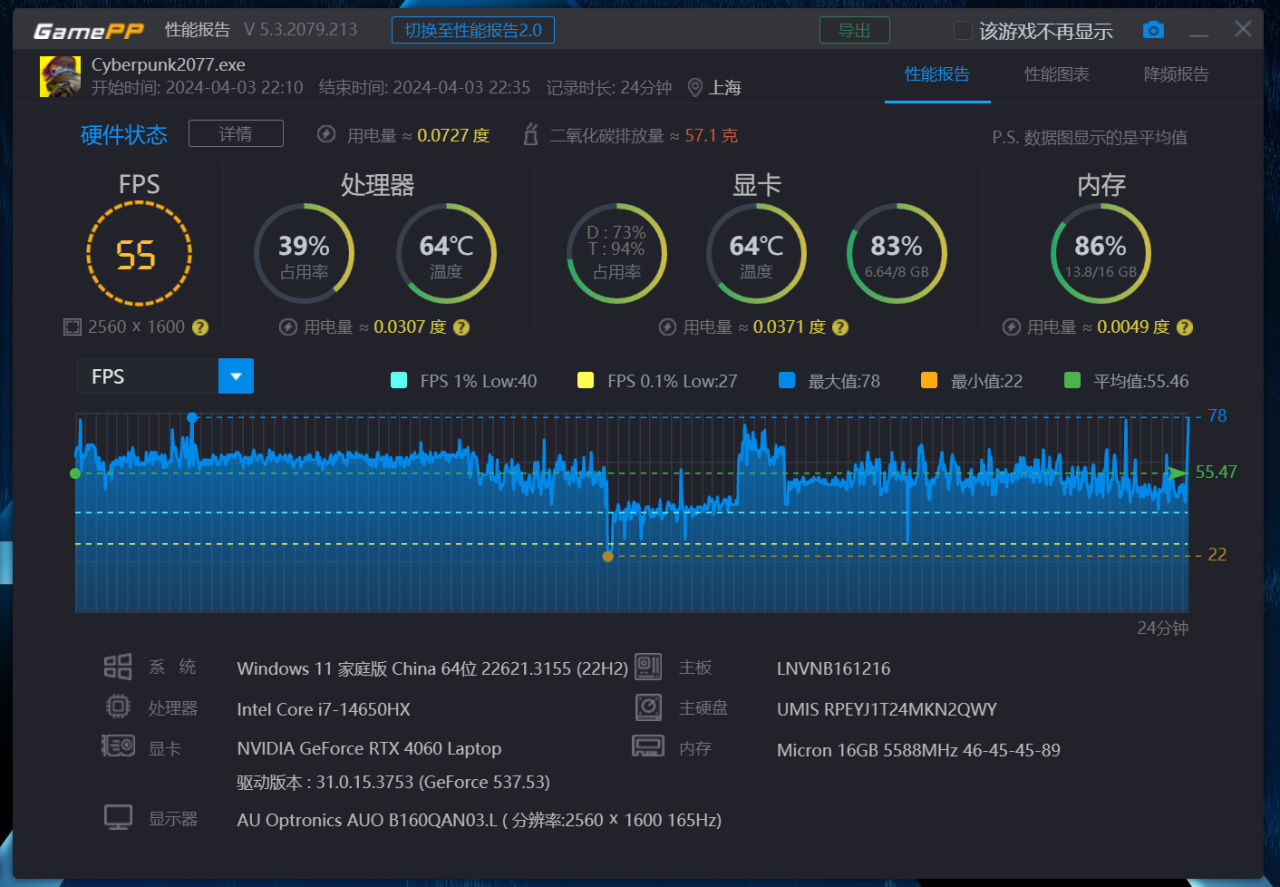Click the monitor icon beside 显示器

pos(118,818)
